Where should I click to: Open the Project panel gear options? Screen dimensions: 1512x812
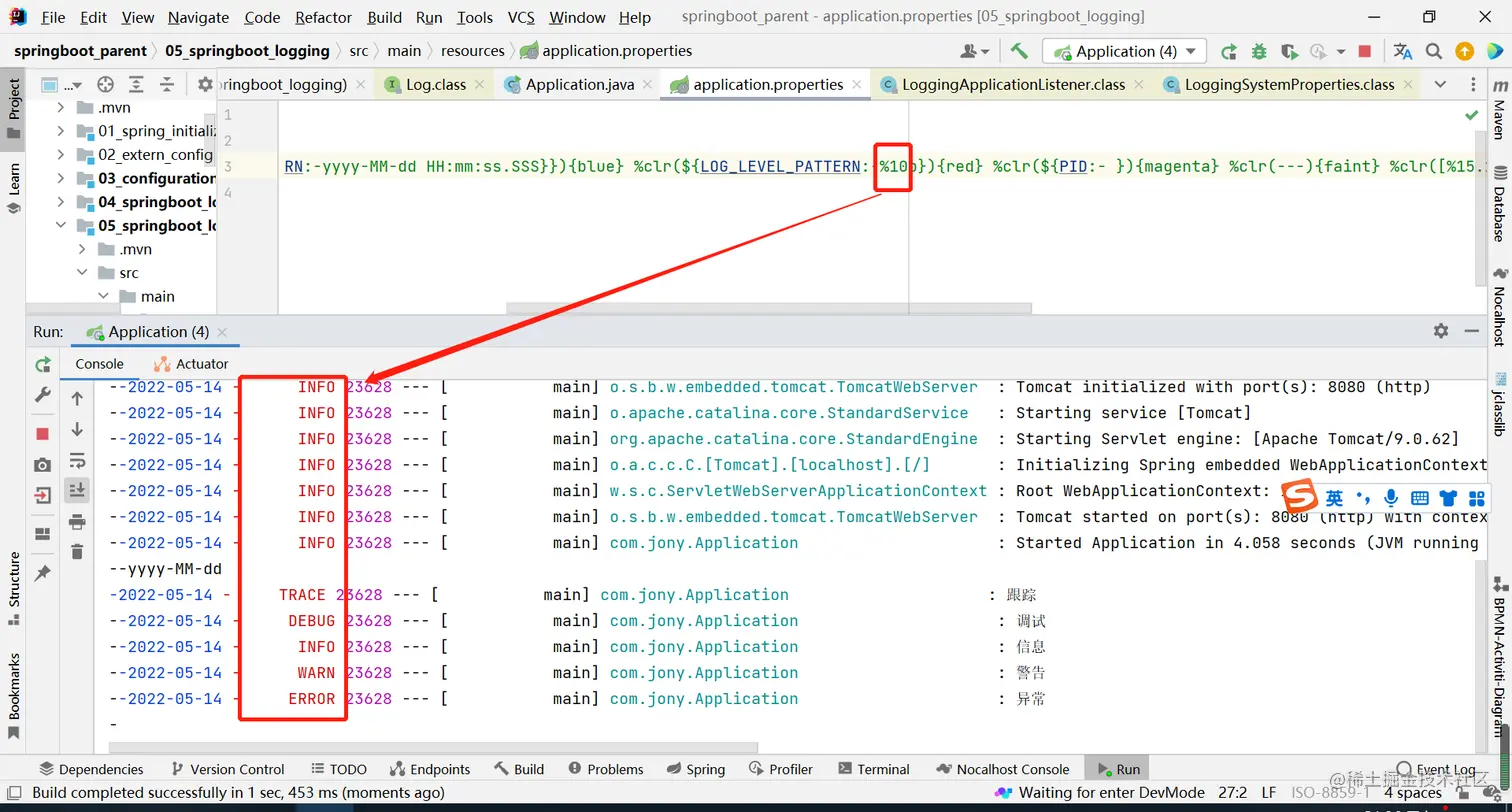coord(205,85)
